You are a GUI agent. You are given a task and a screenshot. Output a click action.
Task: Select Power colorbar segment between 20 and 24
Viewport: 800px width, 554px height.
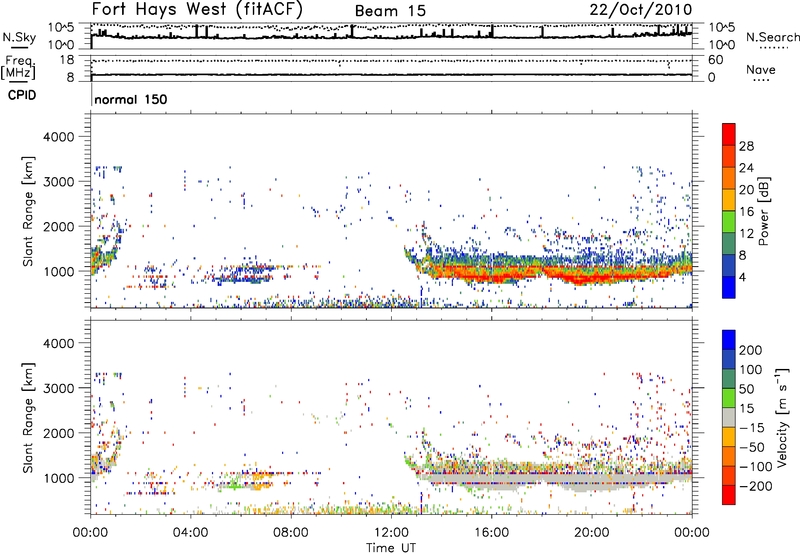[x=729, y=178]
